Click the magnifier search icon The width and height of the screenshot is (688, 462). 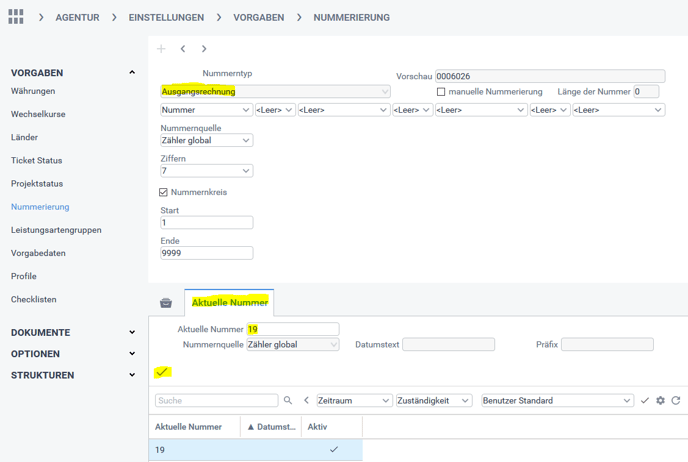288,400
